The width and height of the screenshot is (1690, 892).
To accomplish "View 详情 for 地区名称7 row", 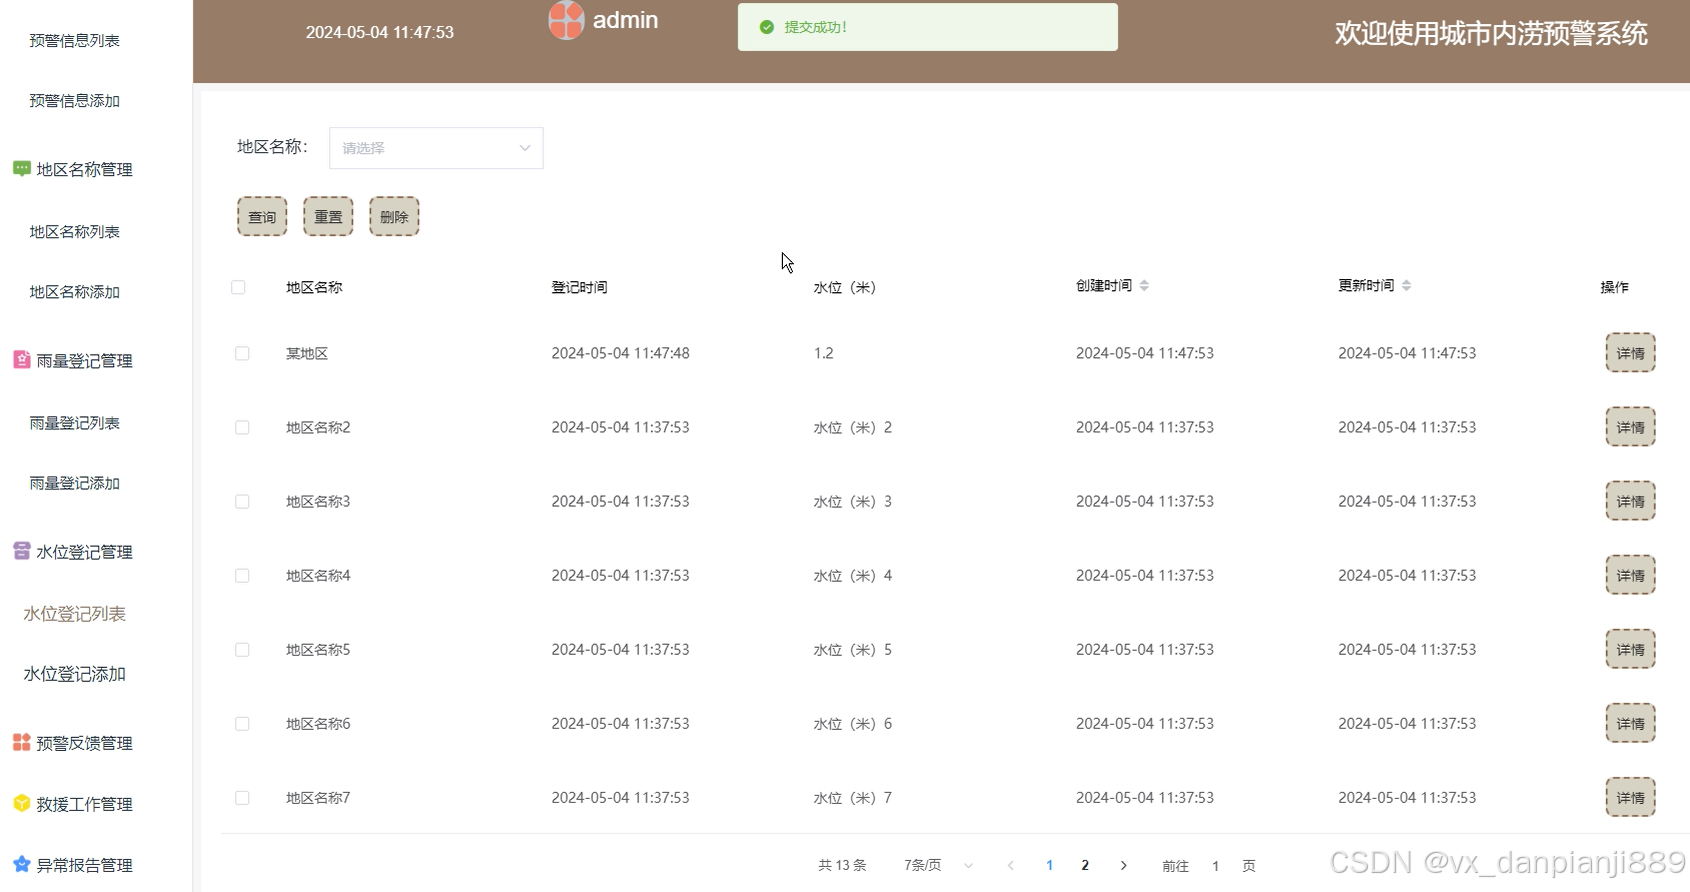I will coord(1630,797).
